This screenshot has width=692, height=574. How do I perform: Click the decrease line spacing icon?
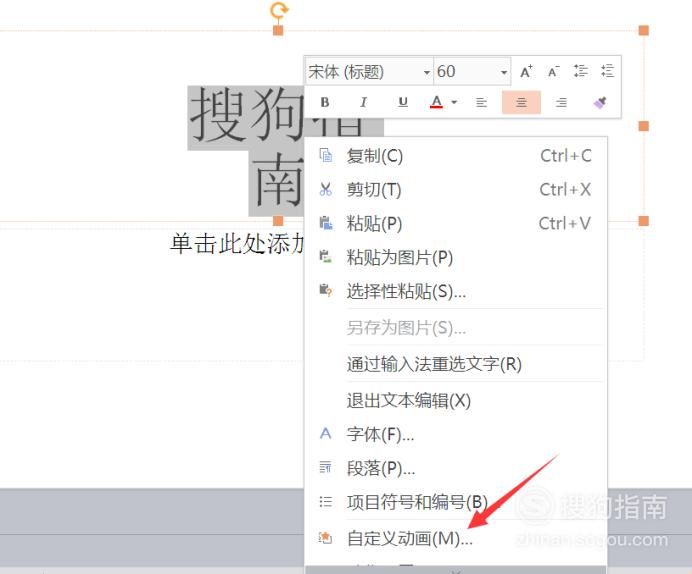click(x=607, y=71)
